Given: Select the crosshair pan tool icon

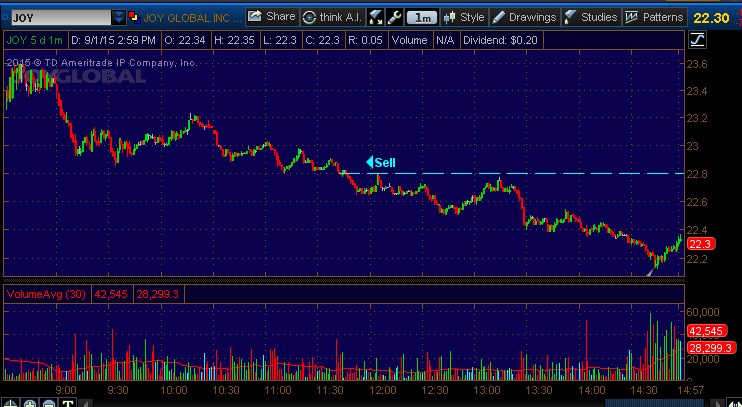Looking at the screenshot, I should [10, 403].
